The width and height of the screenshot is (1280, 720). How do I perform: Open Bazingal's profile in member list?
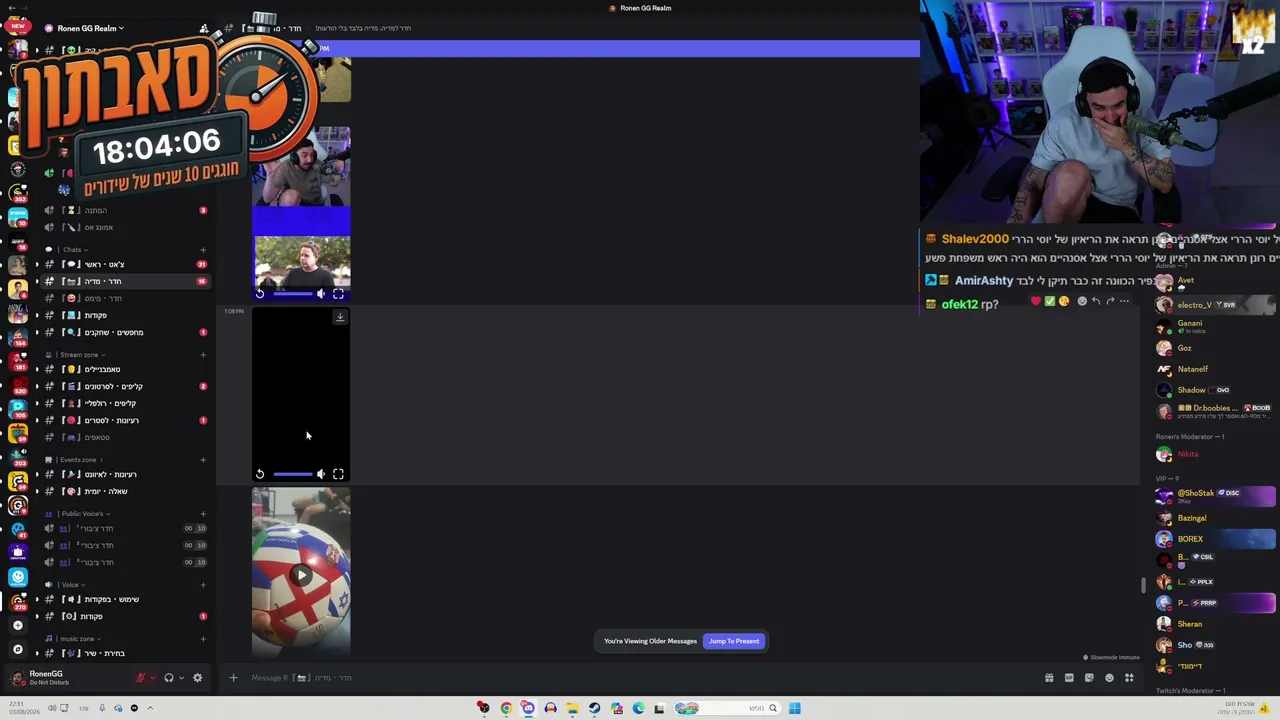1215,518
